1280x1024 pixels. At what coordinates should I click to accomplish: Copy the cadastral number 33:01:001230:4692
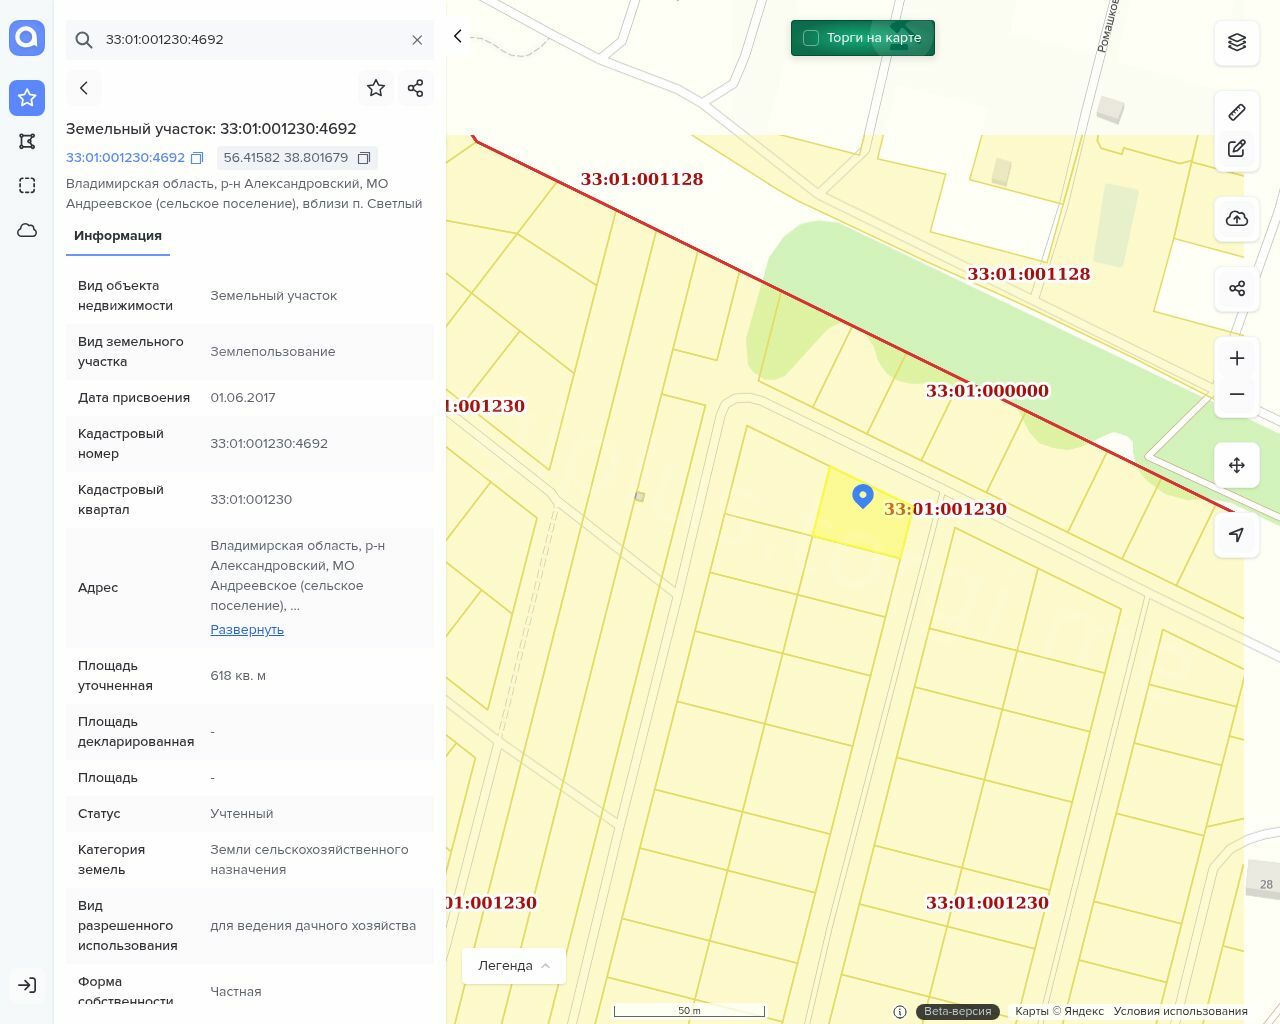197,158
